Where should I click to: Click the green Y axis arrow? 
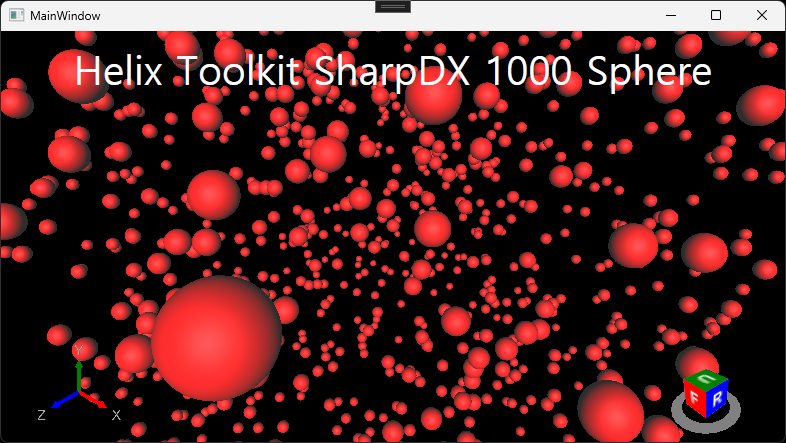(79, 376)
